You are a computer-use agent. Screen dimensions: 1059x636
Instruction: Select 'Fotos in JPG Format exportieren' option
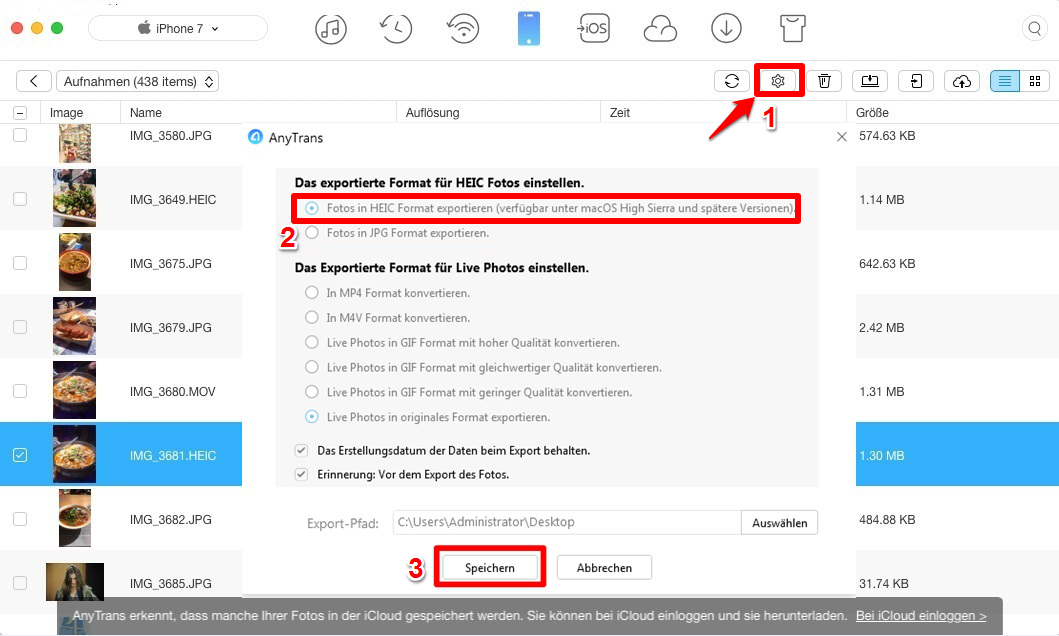pyautogui.click(x=311, y=233)
